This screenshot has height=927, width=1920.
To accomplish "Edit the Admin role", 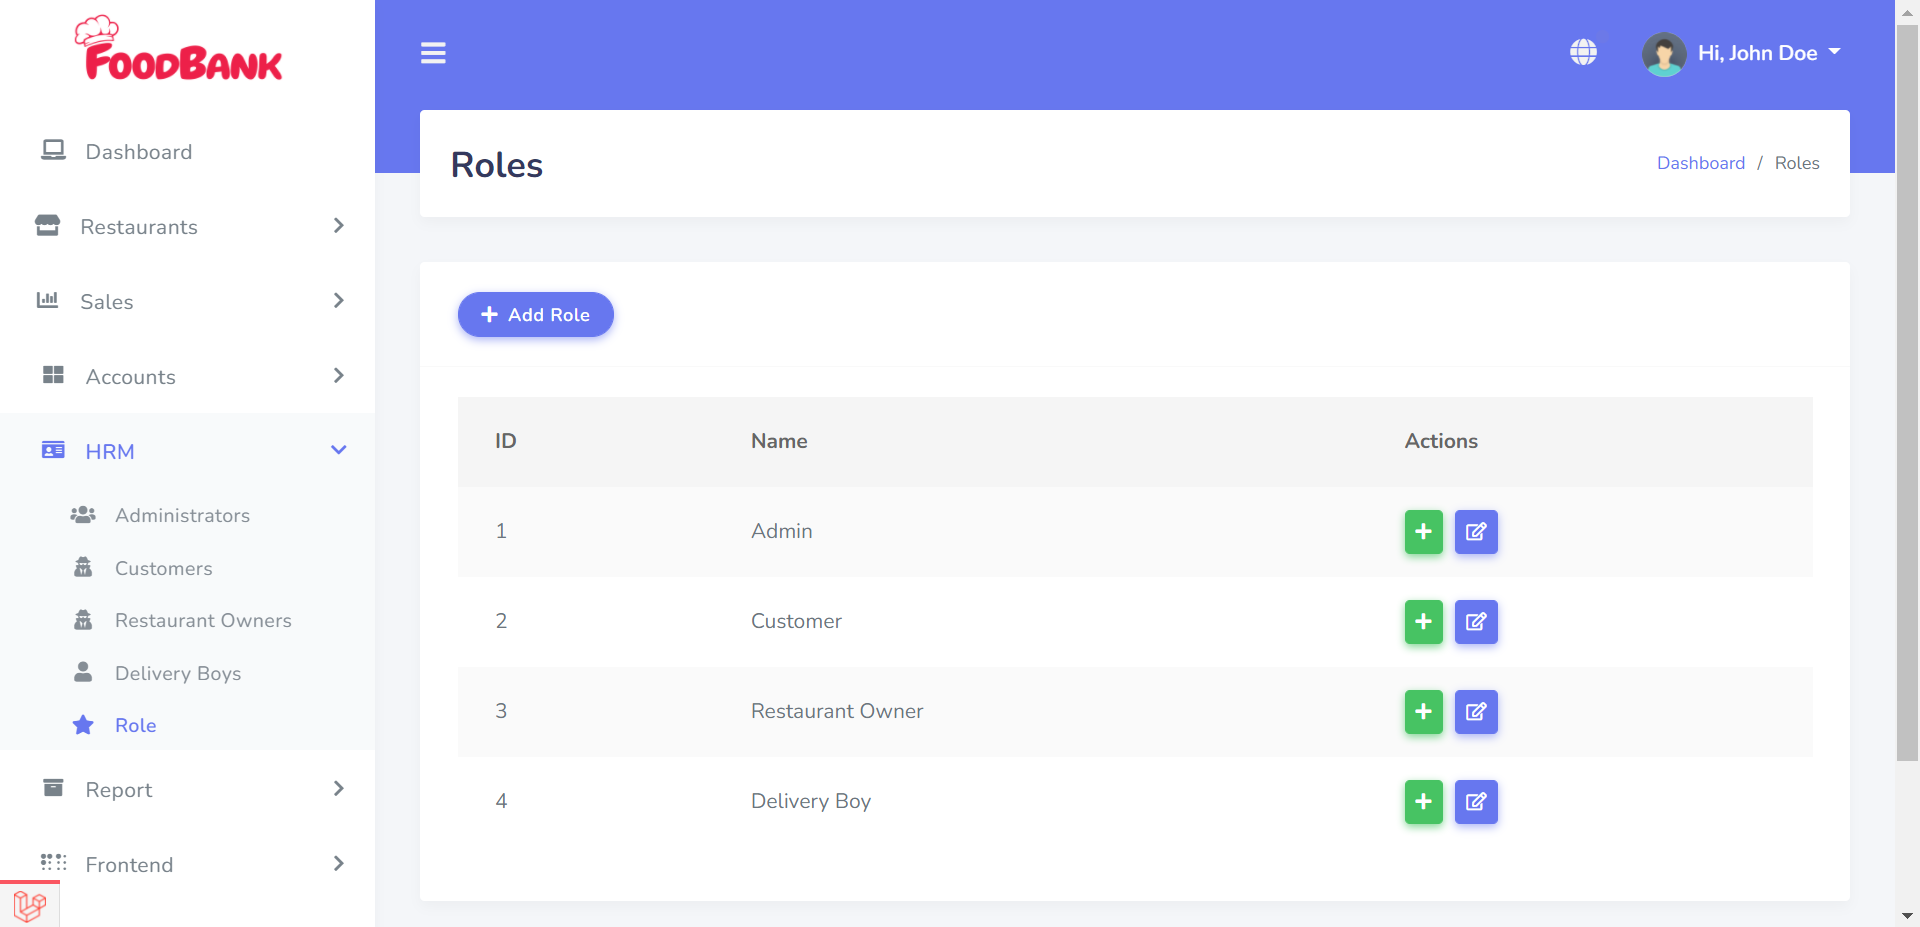I will click(1476, 532).
